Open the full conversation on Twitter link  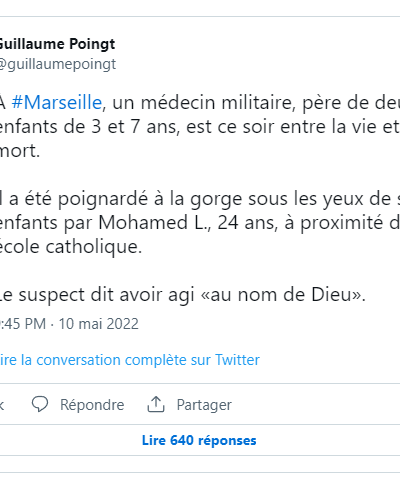(130, 360)
